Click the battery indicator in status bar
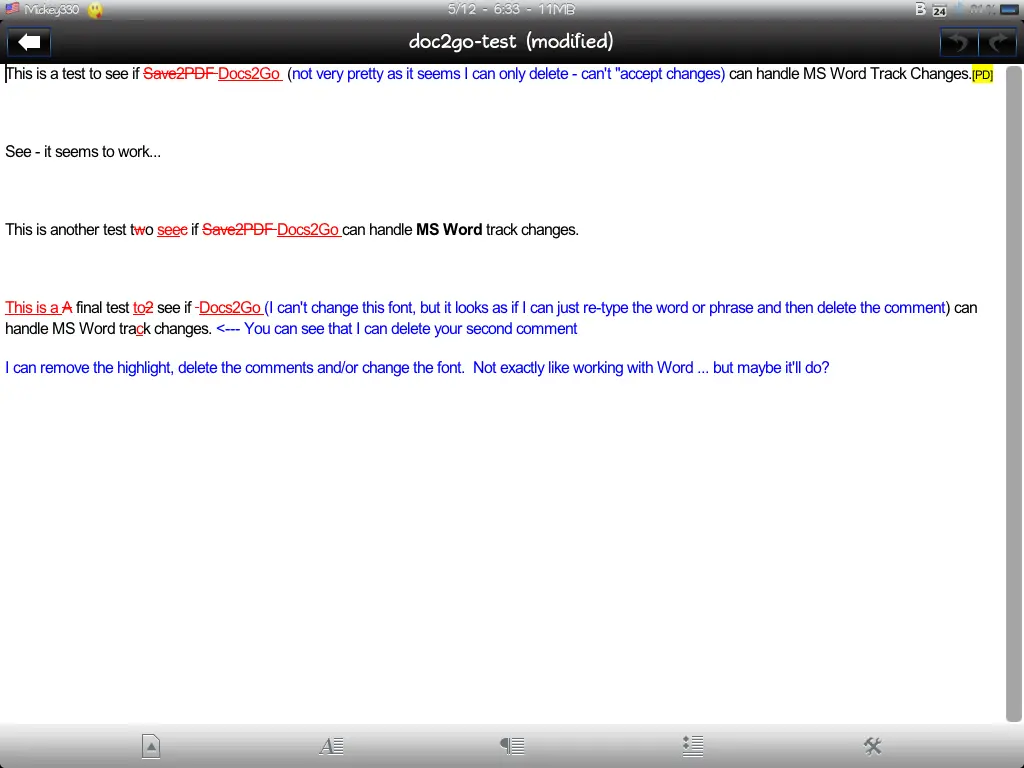 point(1009,10)
